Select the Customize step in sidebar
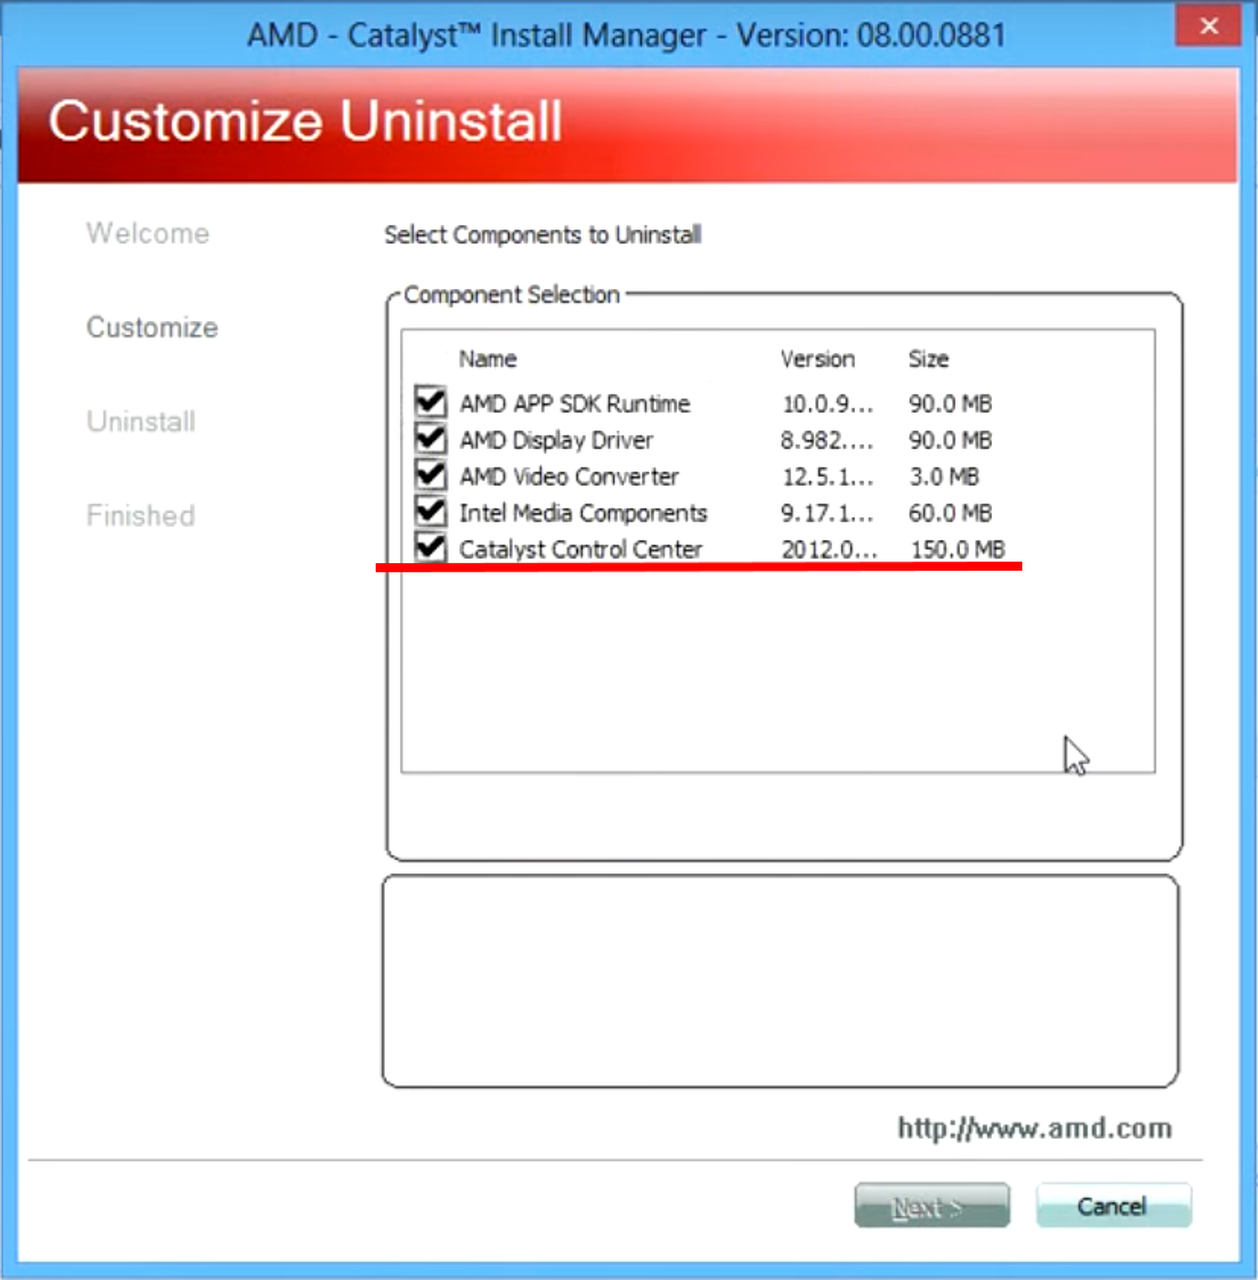Screen dimensions: 1258x1280 pyautogui.click(x=152, y=327)
